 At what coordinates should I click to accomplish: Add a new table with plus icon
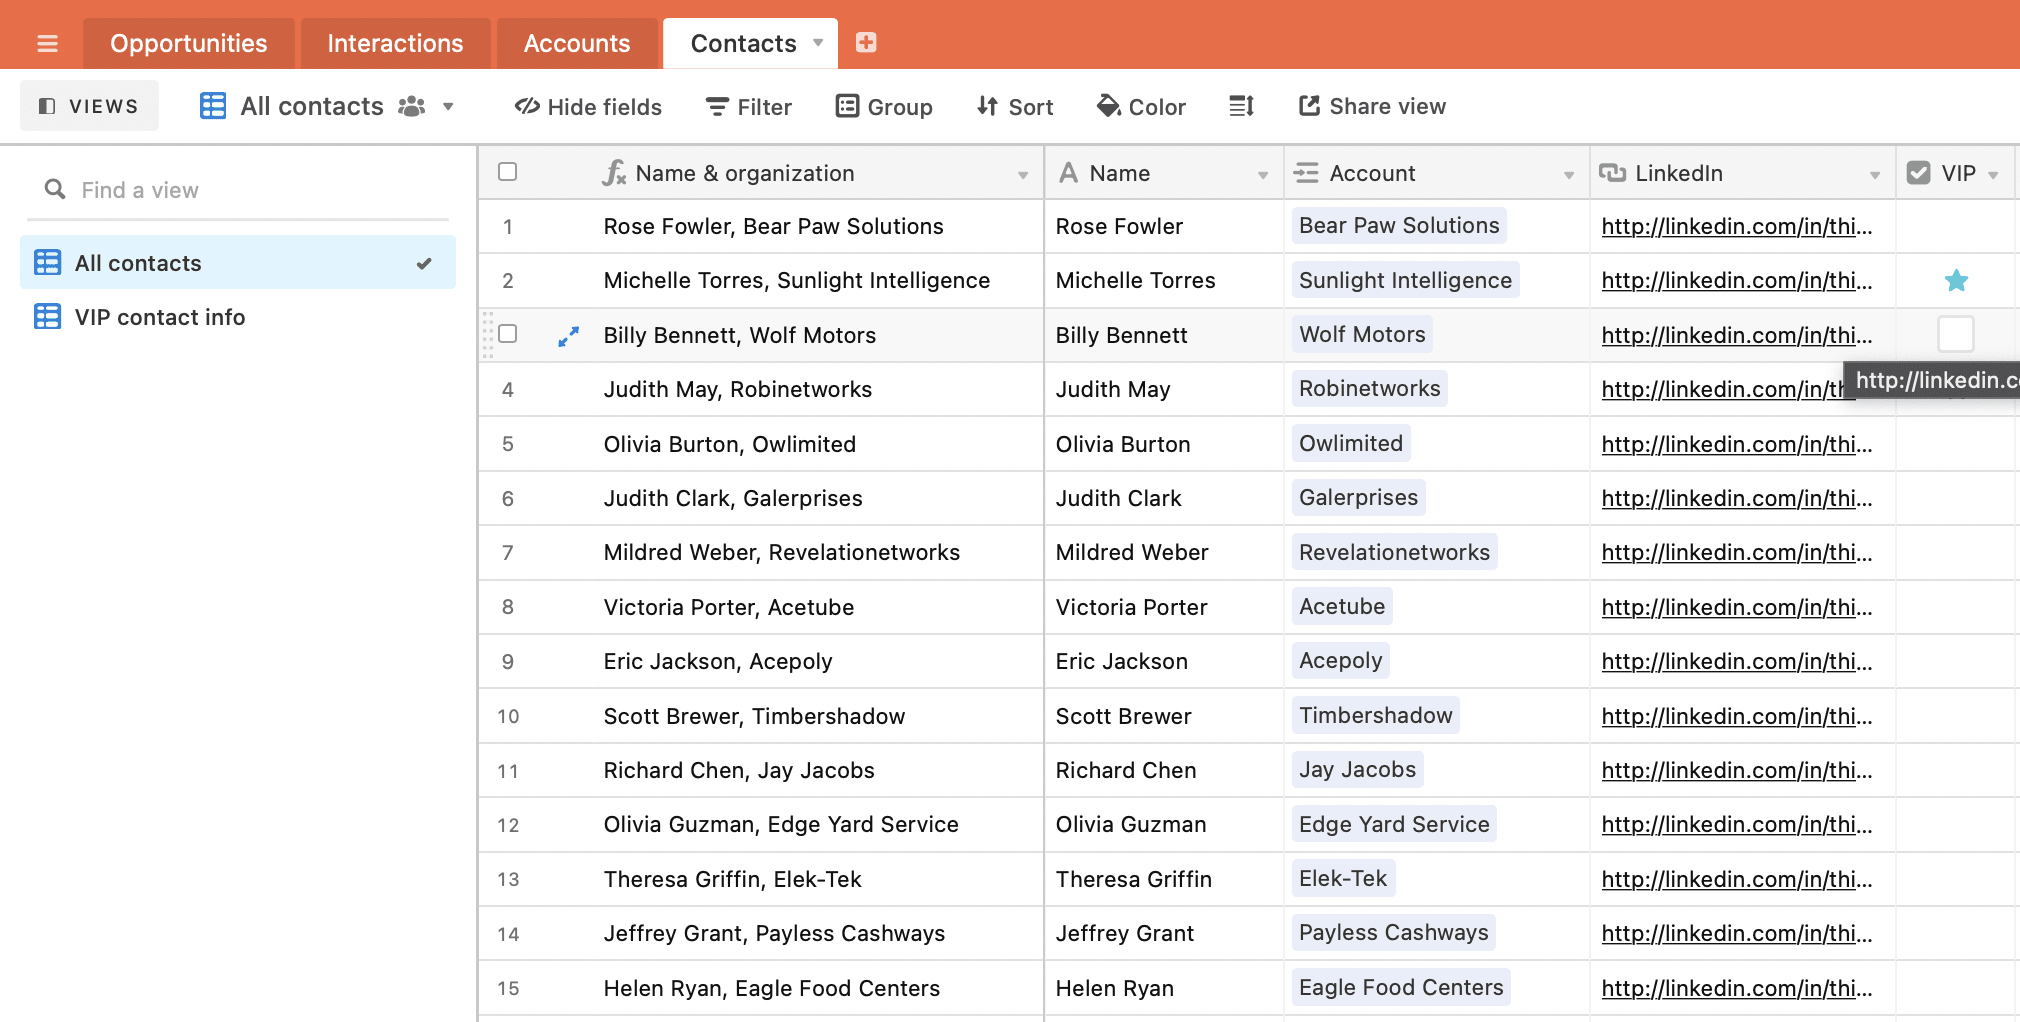pyautogui.click(x=866, y=42)
